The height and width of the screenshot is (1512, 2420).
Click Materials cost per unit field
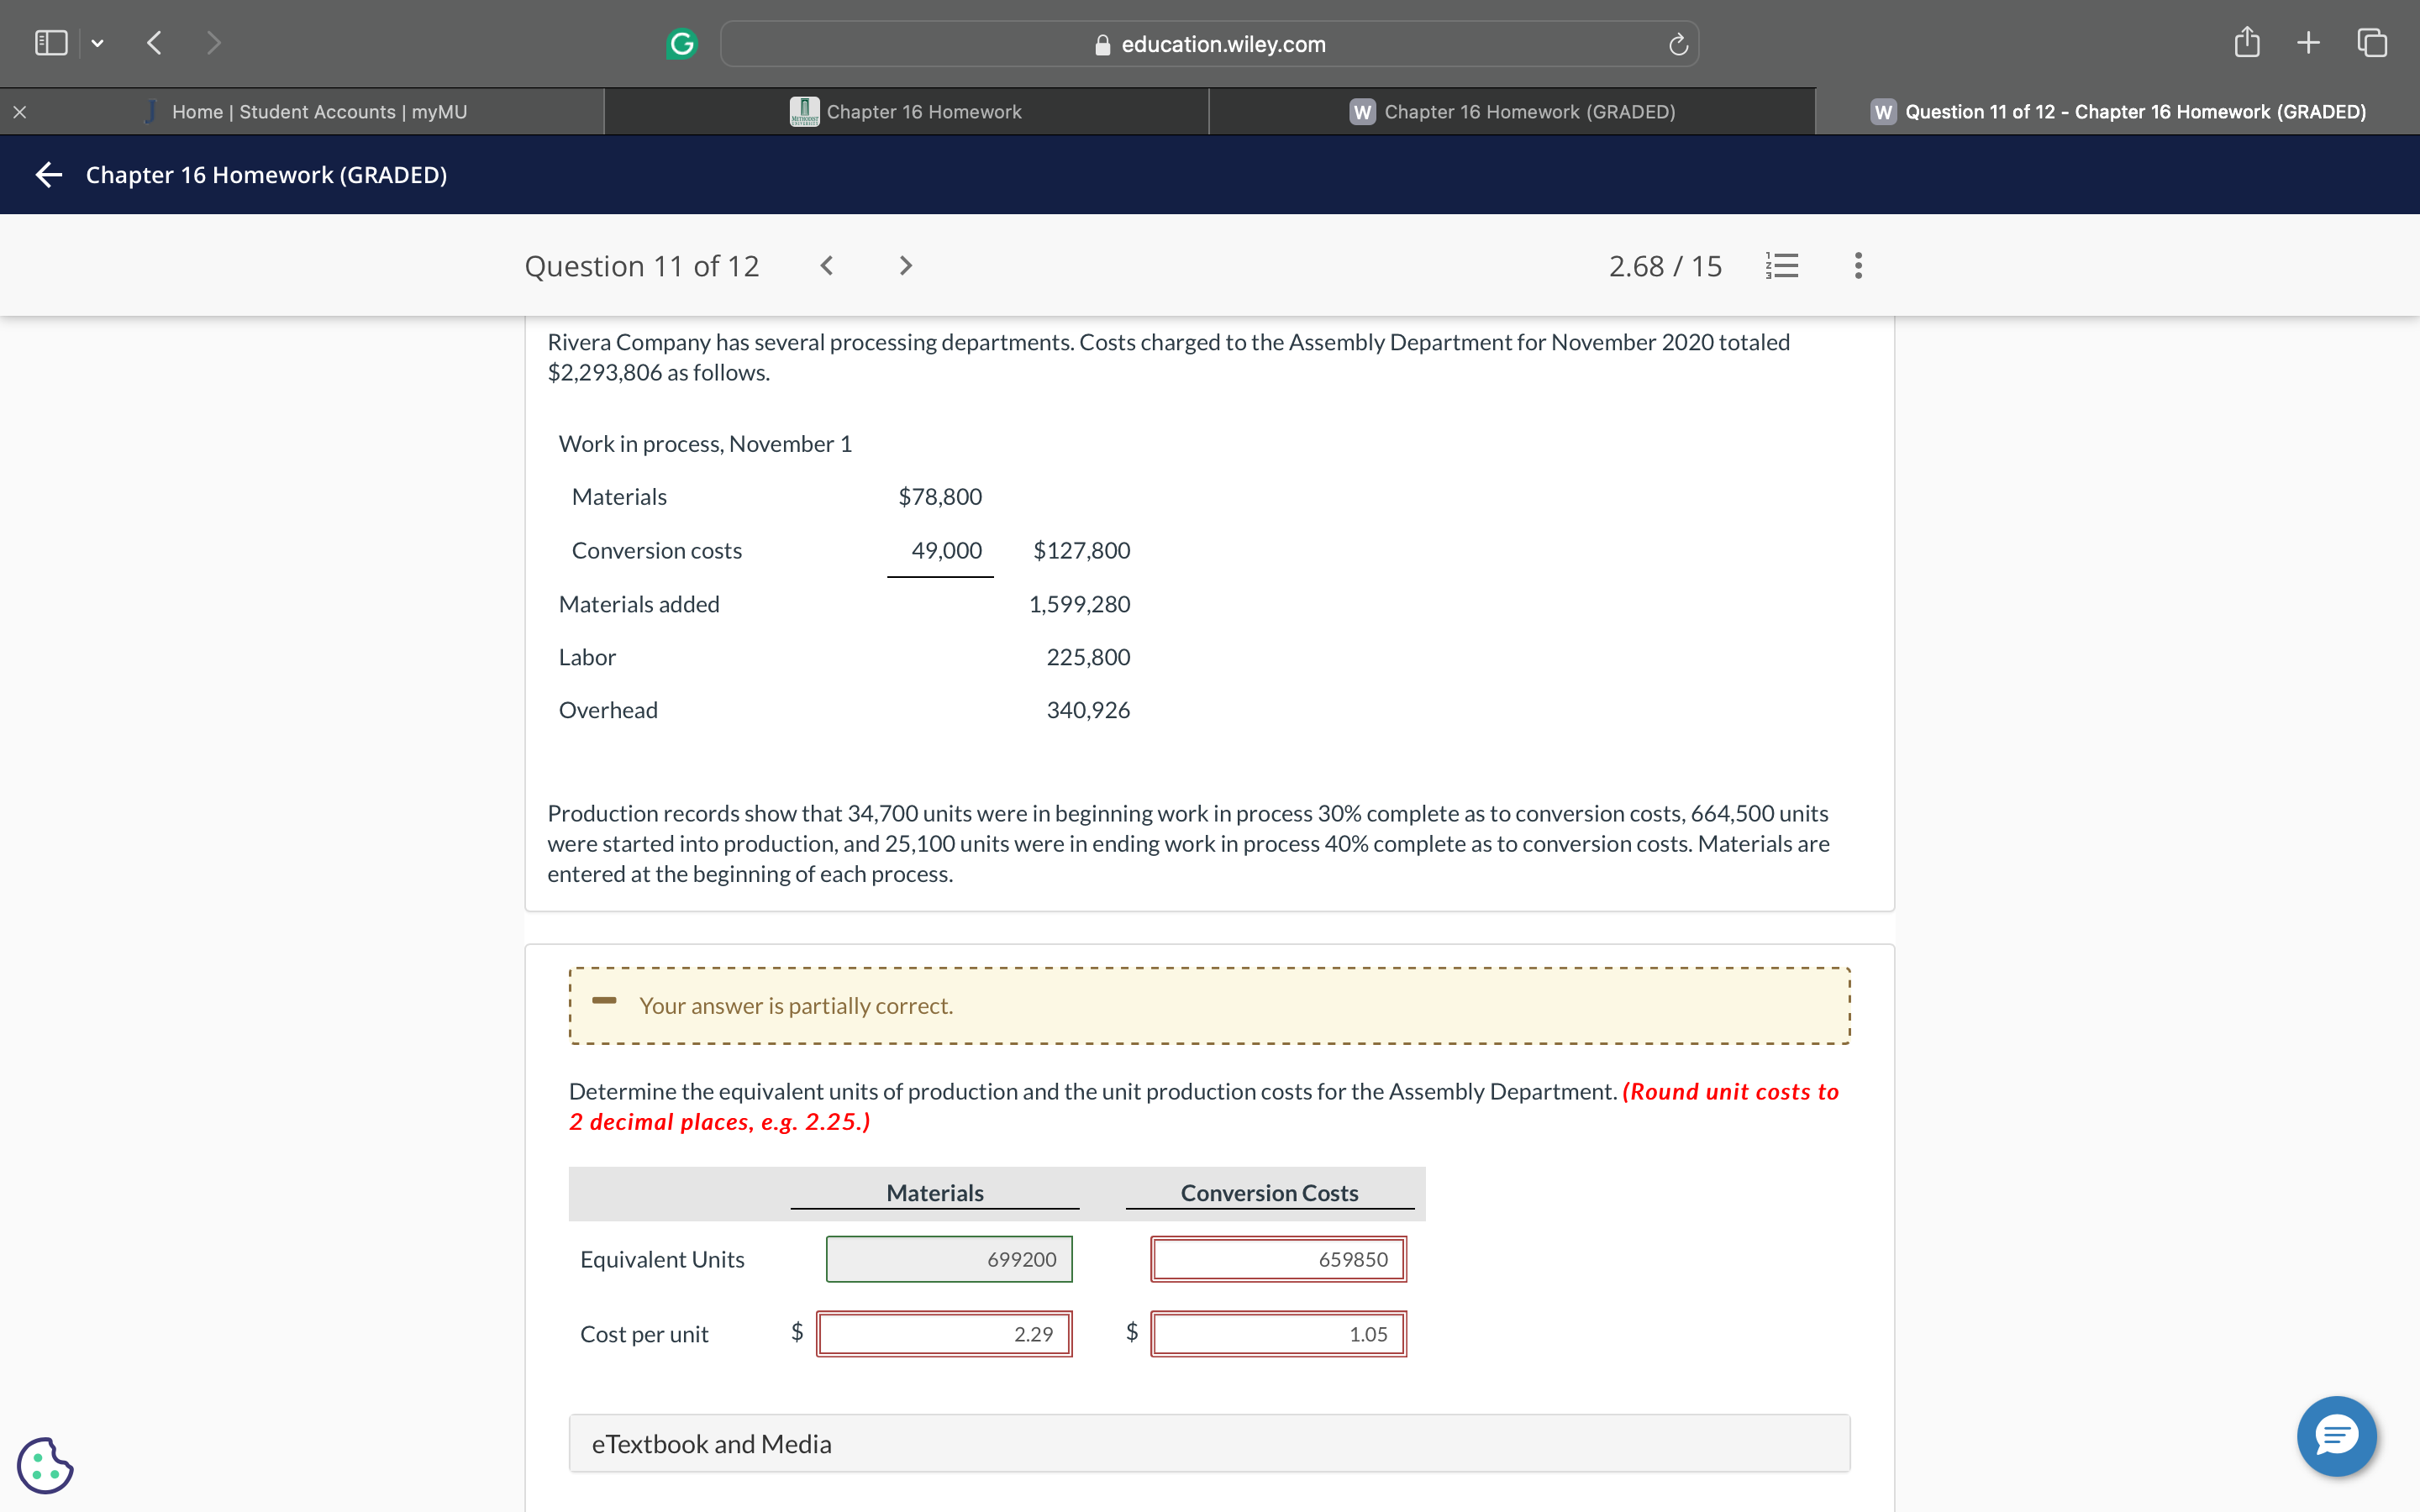tap(944, 1334)
